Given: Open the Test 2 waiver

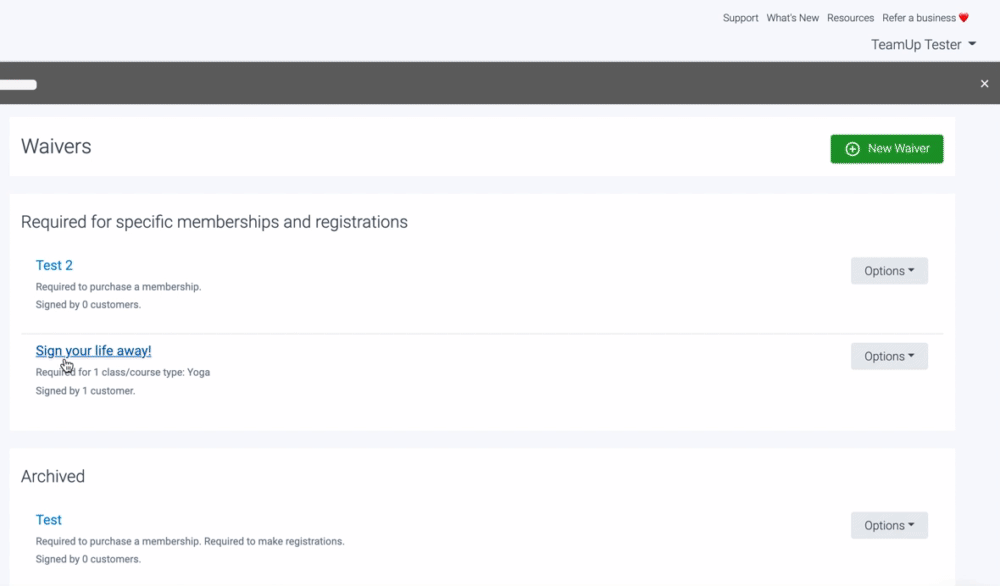Looking at the screenshot, I should click(x=54, y=265).
